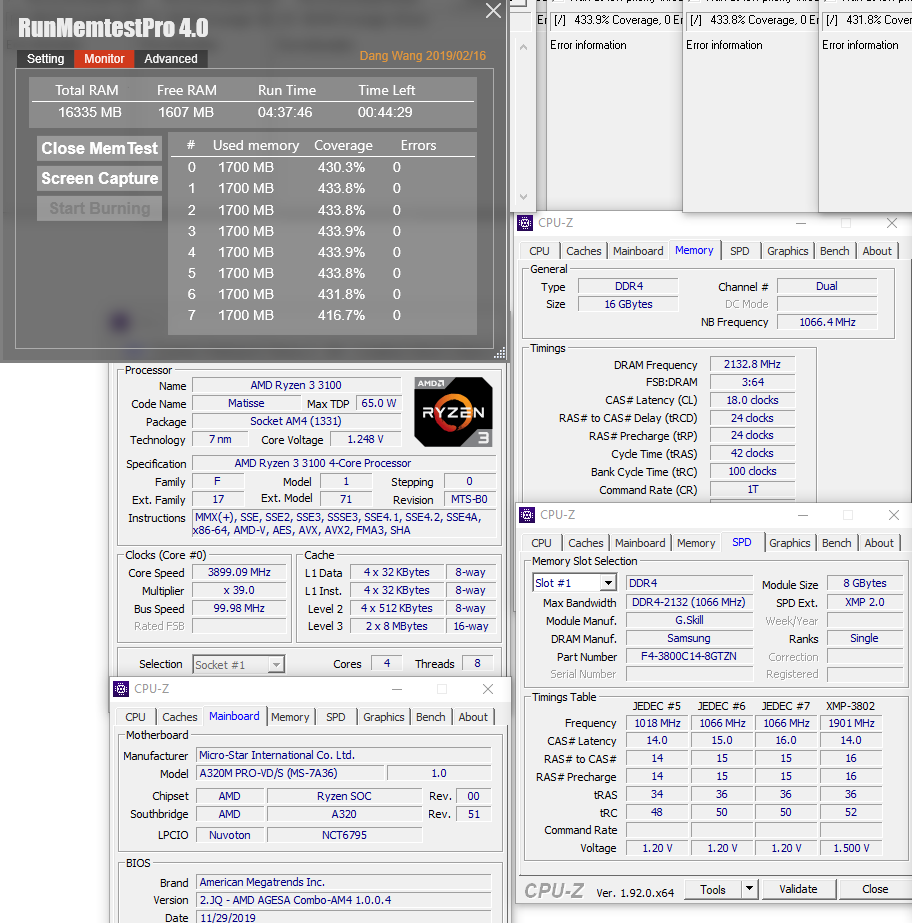
Task: Open the Socket #1 selection dropdown
Action: click(276, 664)
